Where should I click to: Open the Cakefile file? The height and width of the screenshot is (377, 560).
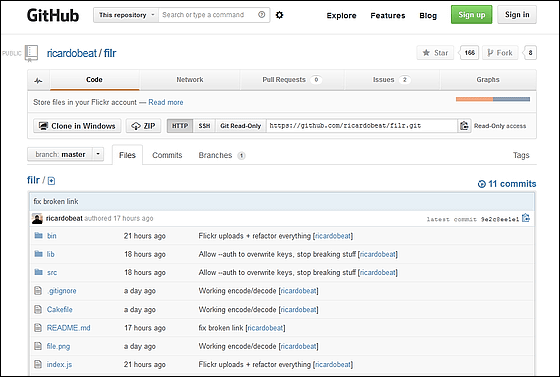click(x=59, y=309)
